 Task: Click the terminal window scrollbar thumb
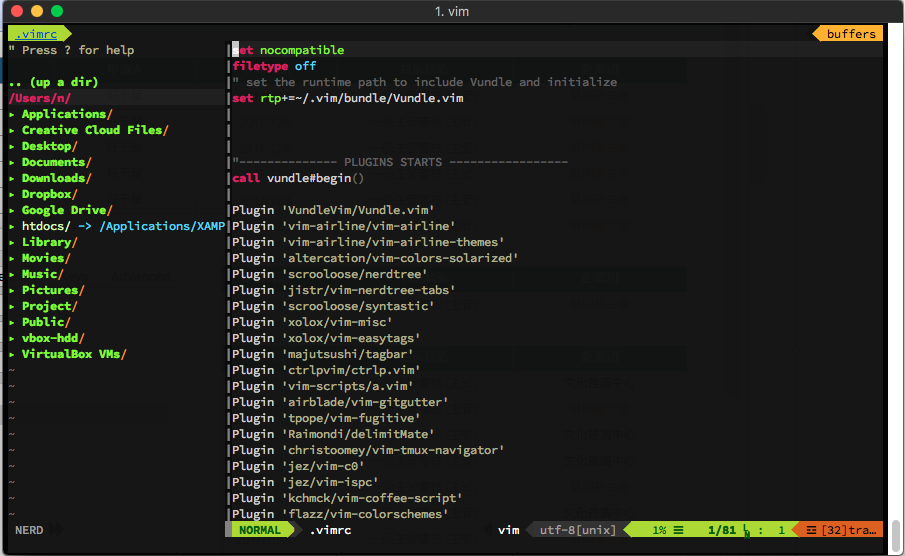896,535
